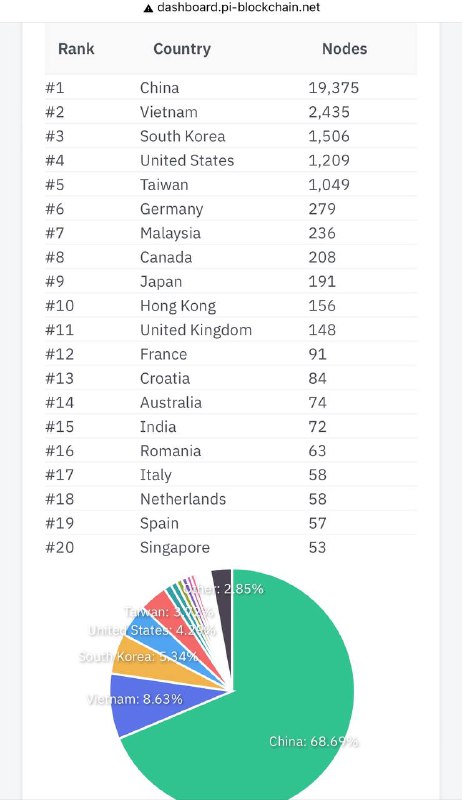Tap the dashboard.pi-blockchain.net URL text
This screenshot has height=800, width=462.
coord(238,8)
